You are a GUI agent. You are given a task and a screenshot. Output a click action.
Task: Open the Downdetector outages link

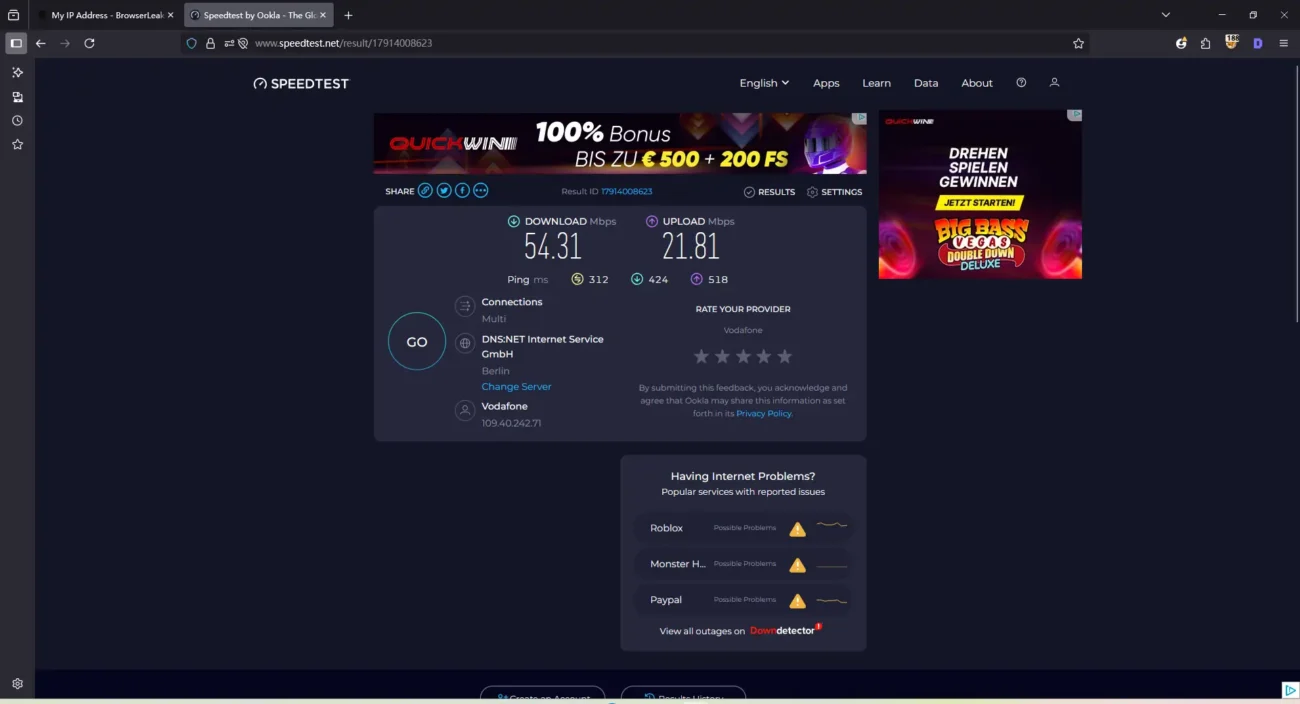click(x=785, y=630)
